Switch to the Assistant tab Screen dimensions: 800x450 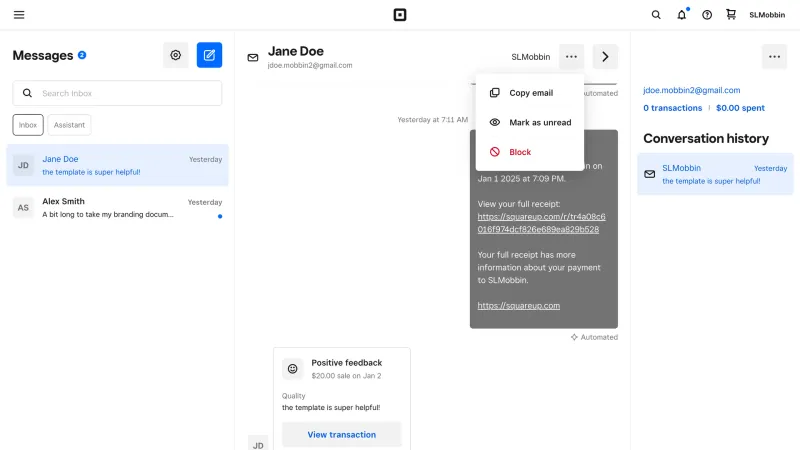(x=69, y=125)
